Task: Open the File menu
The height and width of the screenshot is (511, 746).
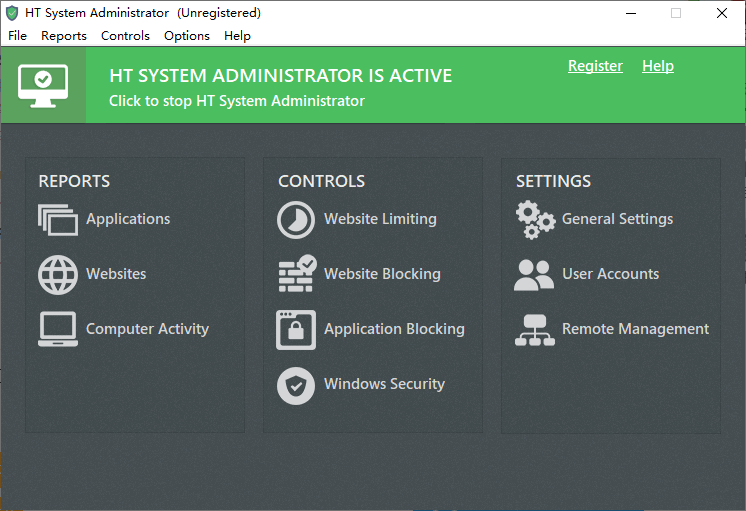Action: point(18,36)
